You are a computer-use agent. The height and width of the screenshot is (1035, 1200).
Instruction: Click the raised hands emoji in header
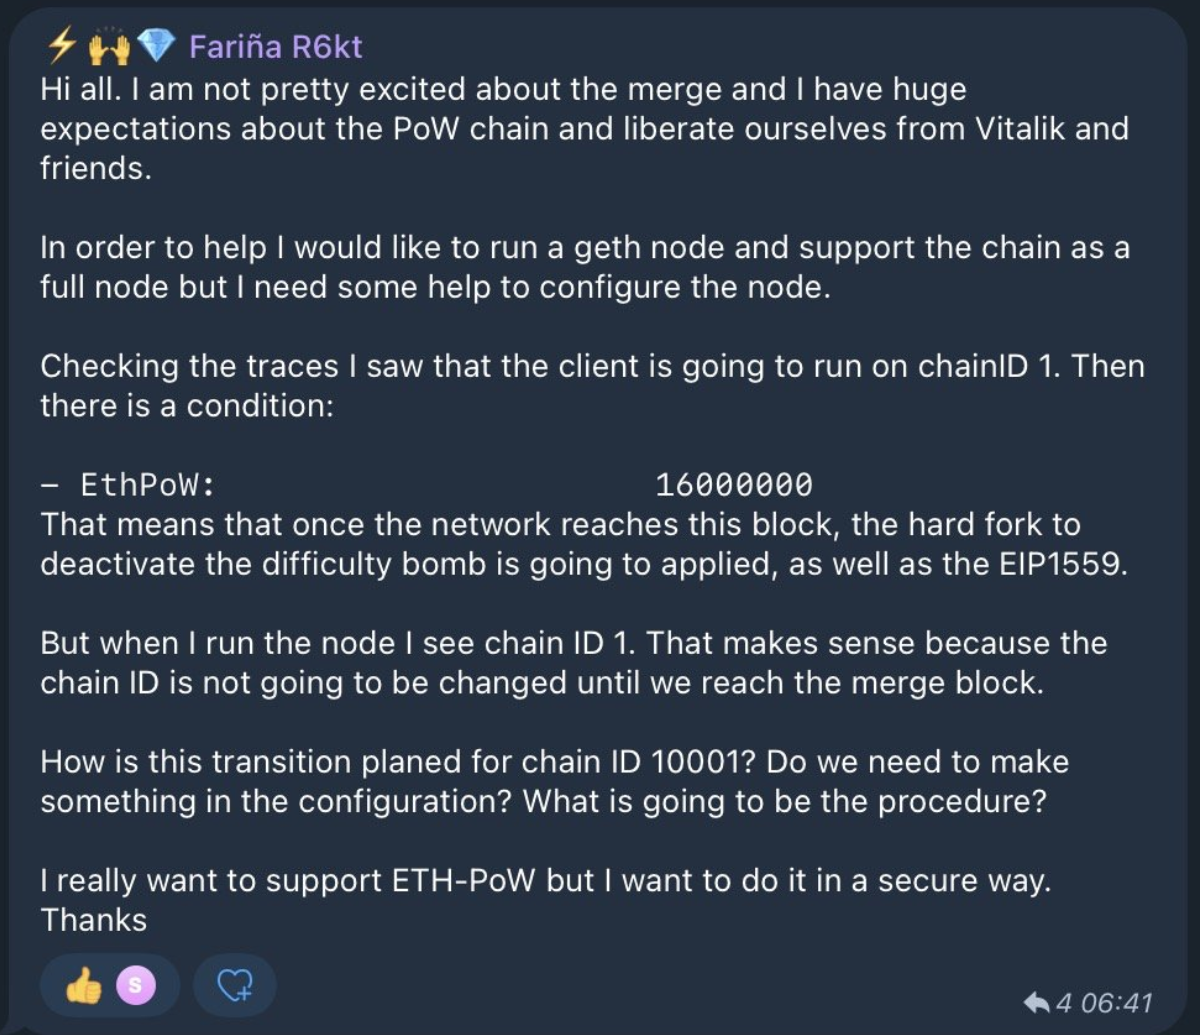coord(110,45)
